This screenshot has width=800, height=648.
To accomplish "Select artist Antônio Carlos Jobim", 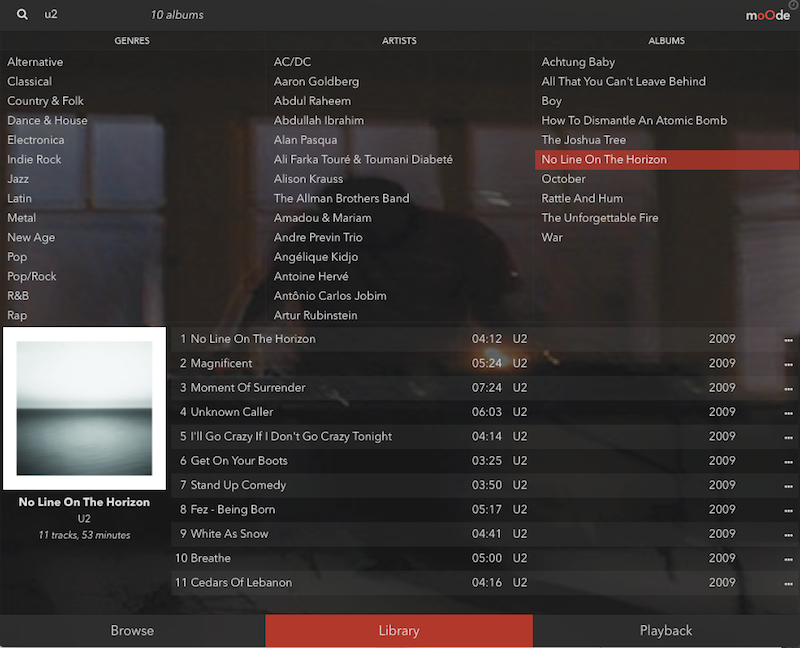I will pyautogui.click(x=330, y=295).
